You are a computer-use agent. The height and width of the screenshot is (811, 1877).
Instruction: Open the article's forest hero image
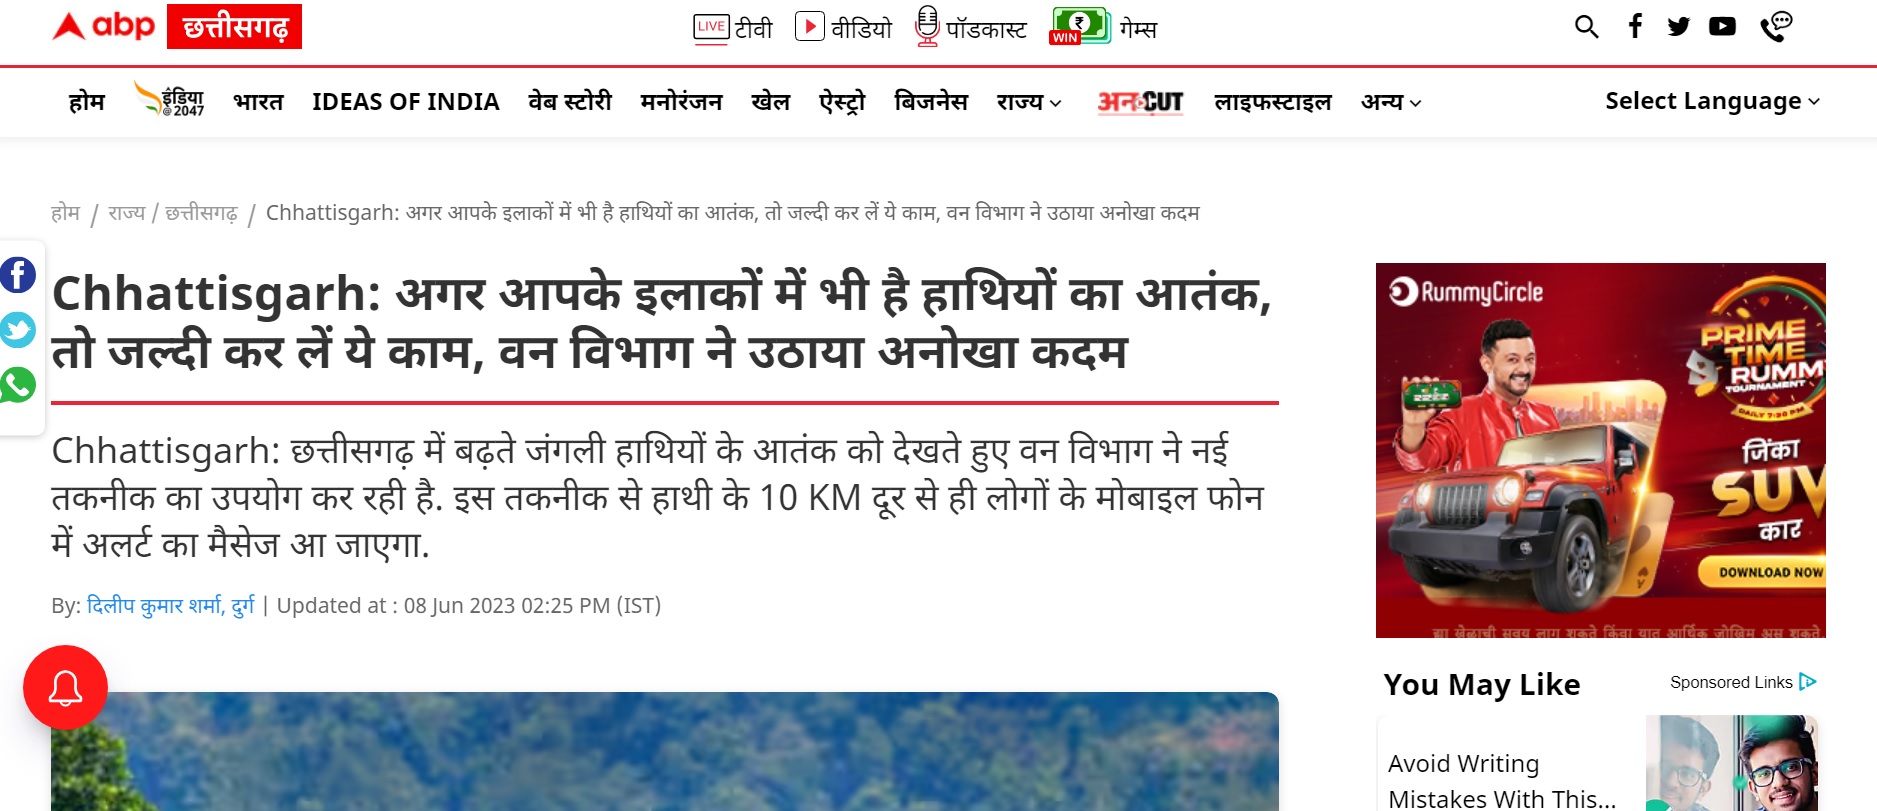click(x=665, y=751)
